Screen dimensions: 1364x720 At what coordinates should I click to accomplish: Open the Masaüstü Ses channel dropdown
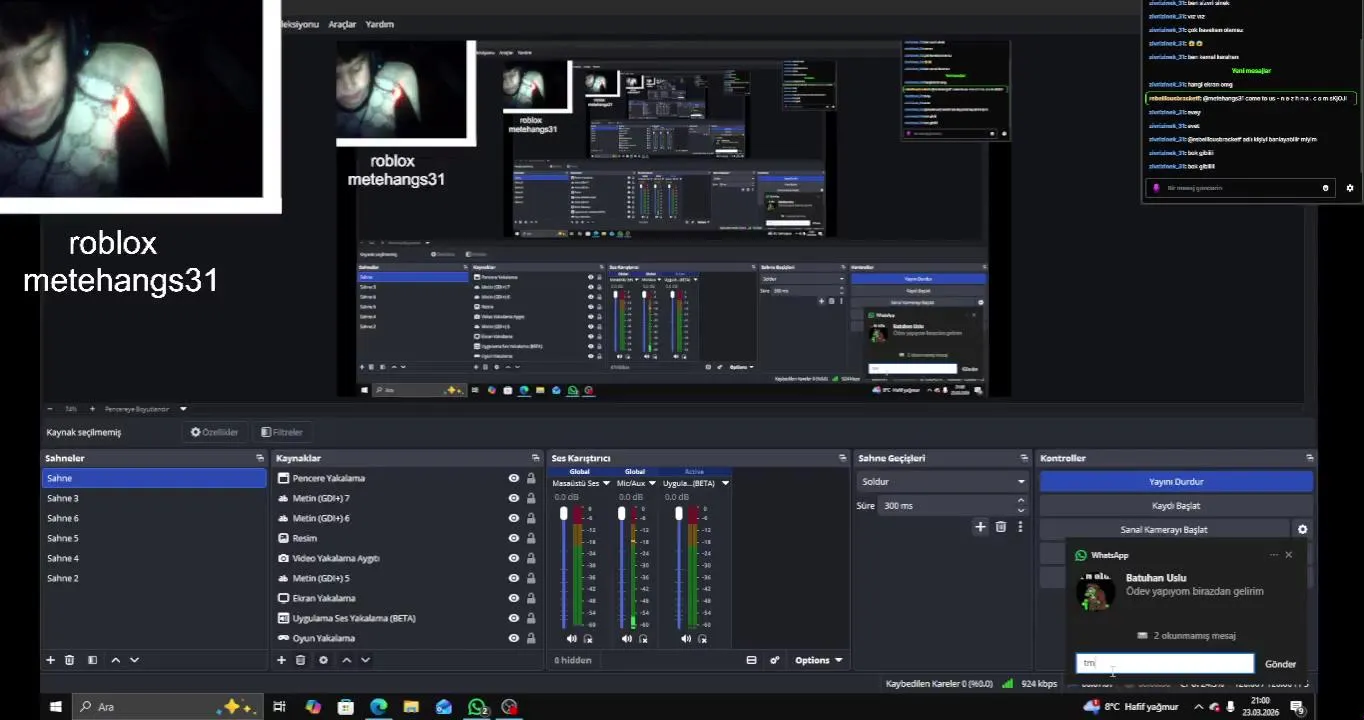[606, 483]
